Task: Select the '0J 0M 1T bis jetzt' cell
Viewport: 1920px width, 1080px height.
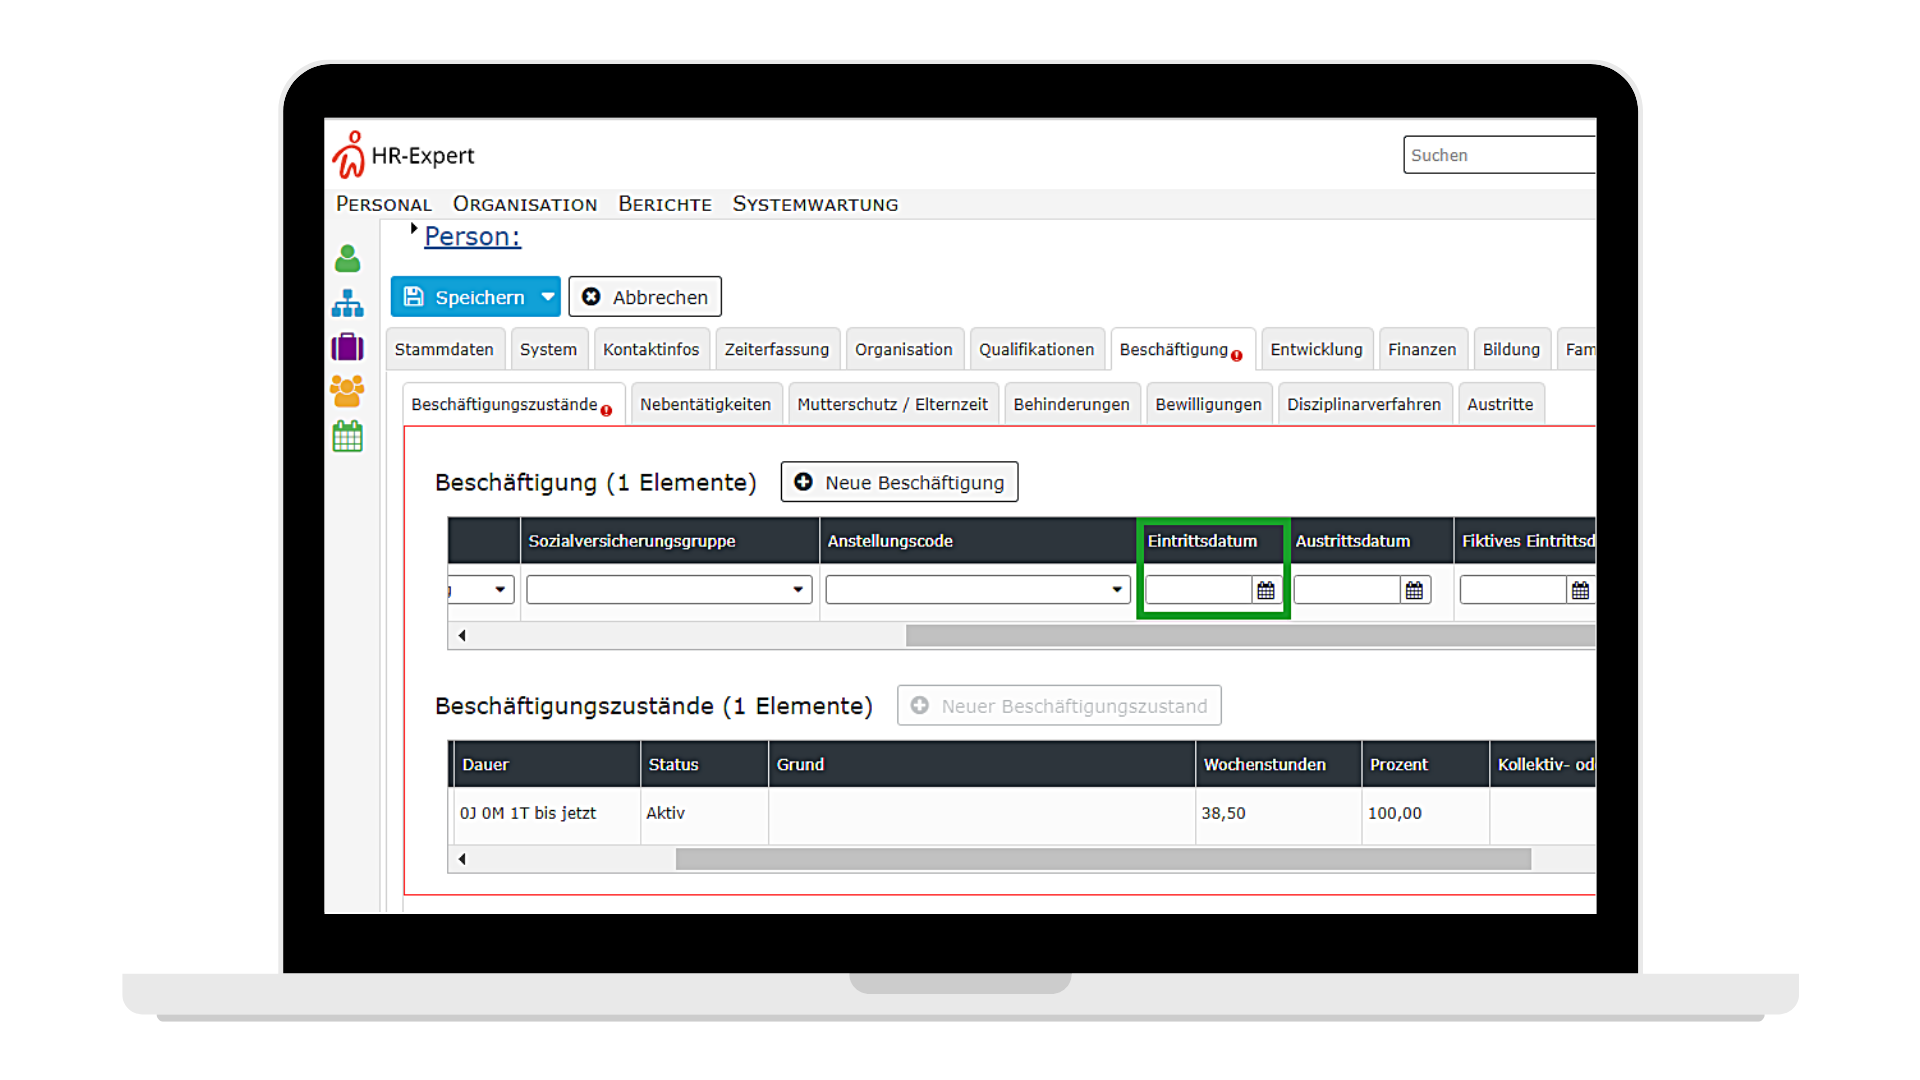Action: coord(546,813)
